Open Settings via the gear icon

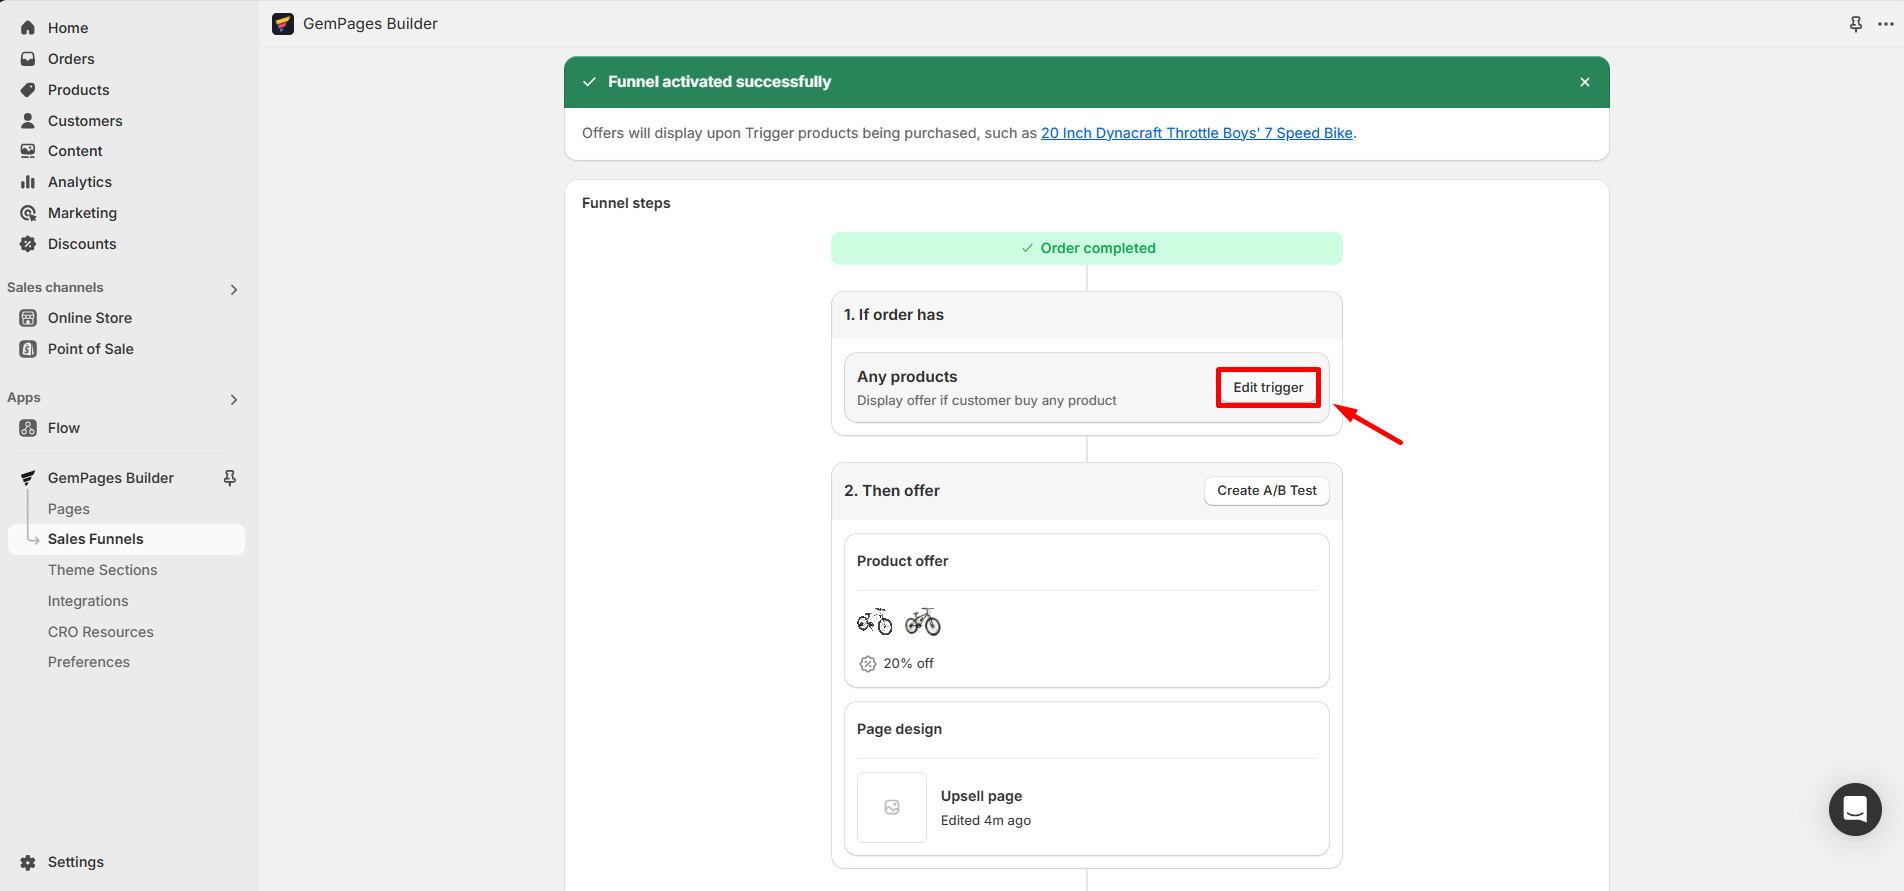pyautogui.click(x=28, y=862)
